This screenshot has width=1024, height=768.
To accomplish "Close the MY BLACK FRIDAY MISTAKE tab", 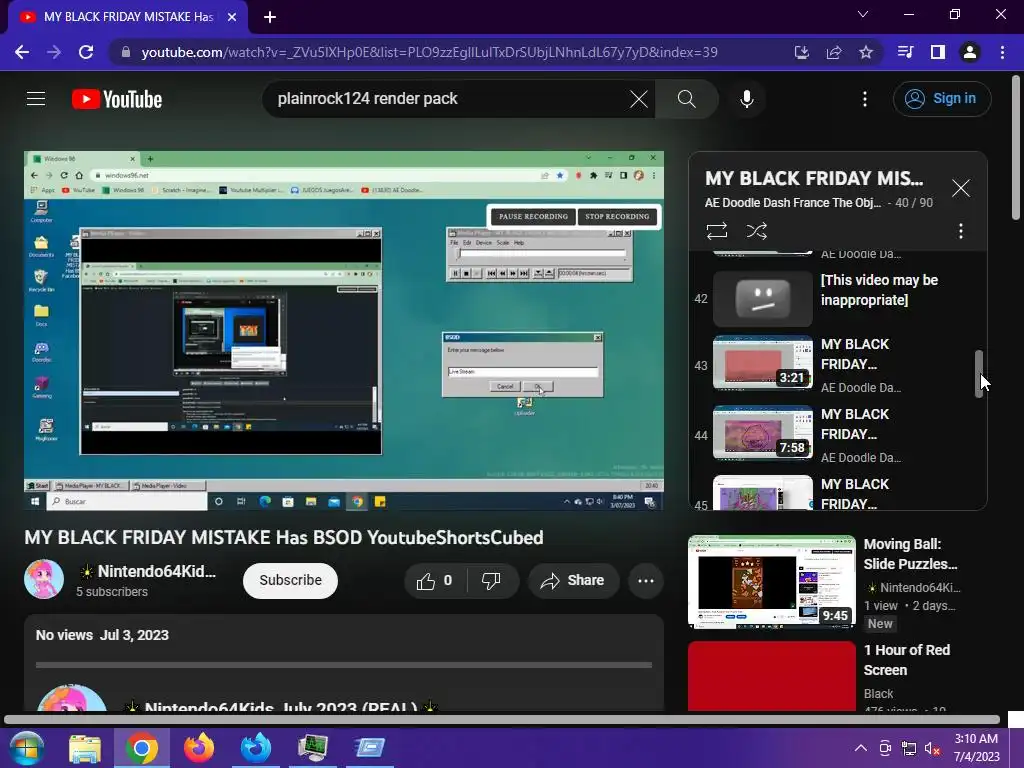I will point(232,17).
